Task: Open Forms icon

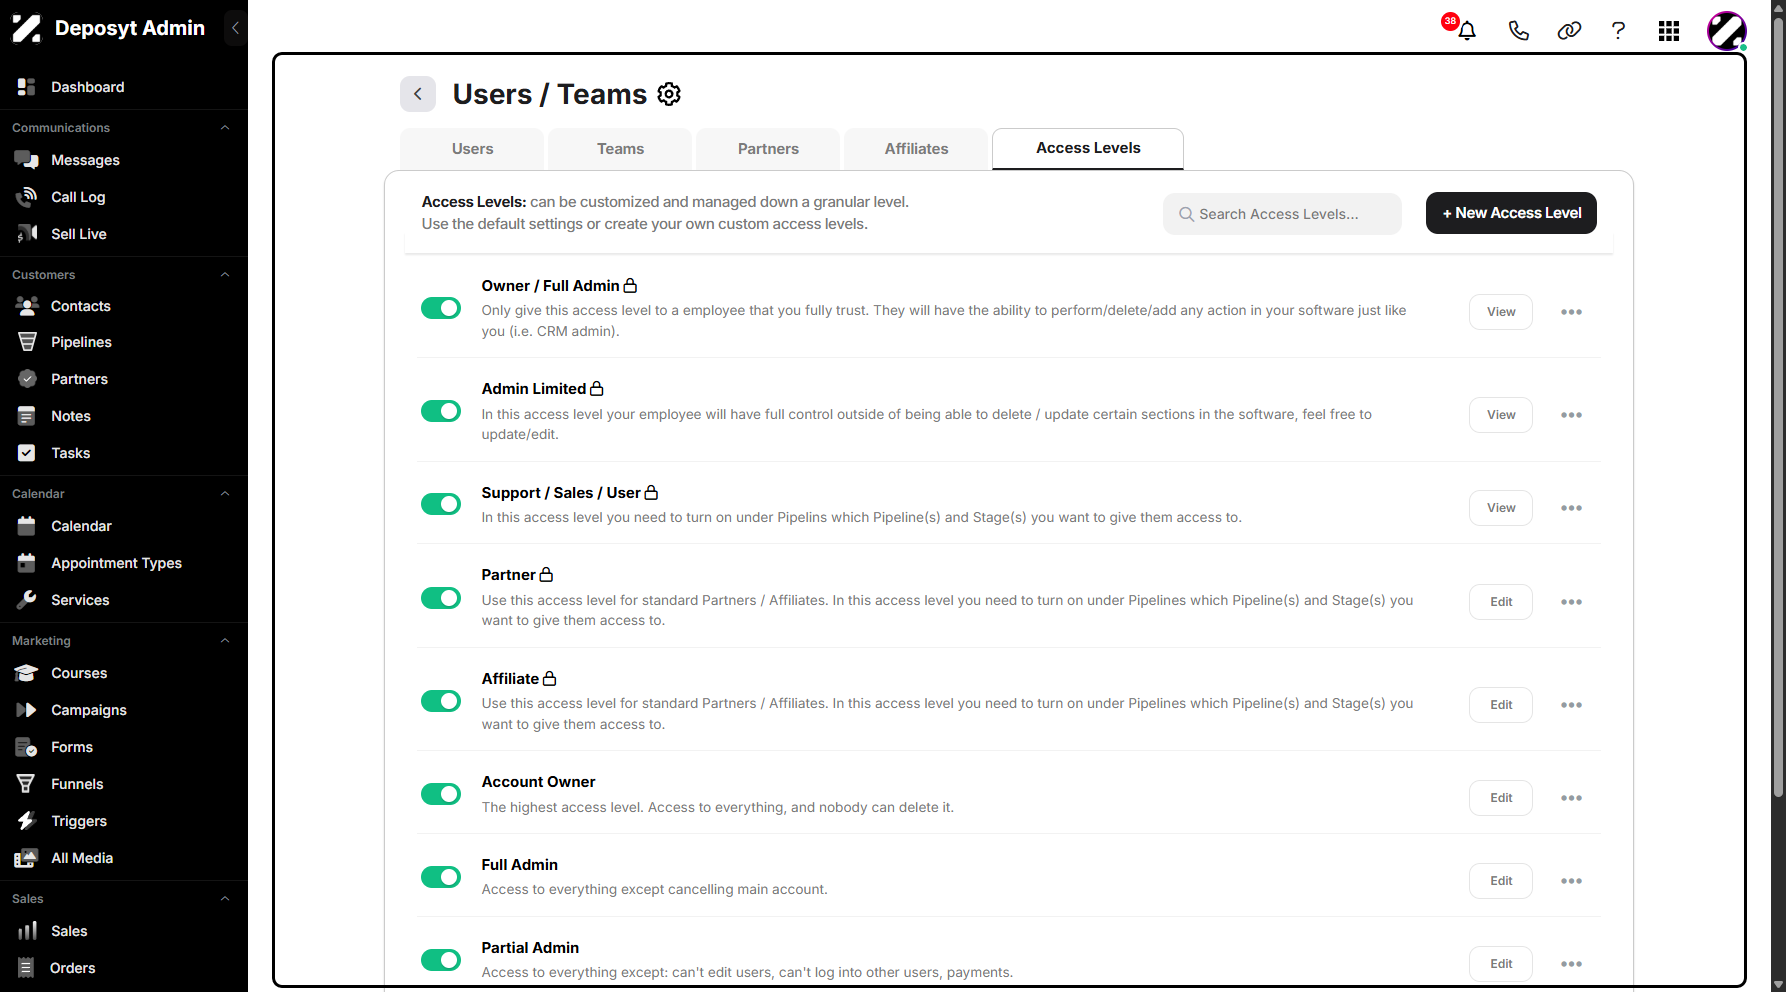Action: tap(27, 747)
